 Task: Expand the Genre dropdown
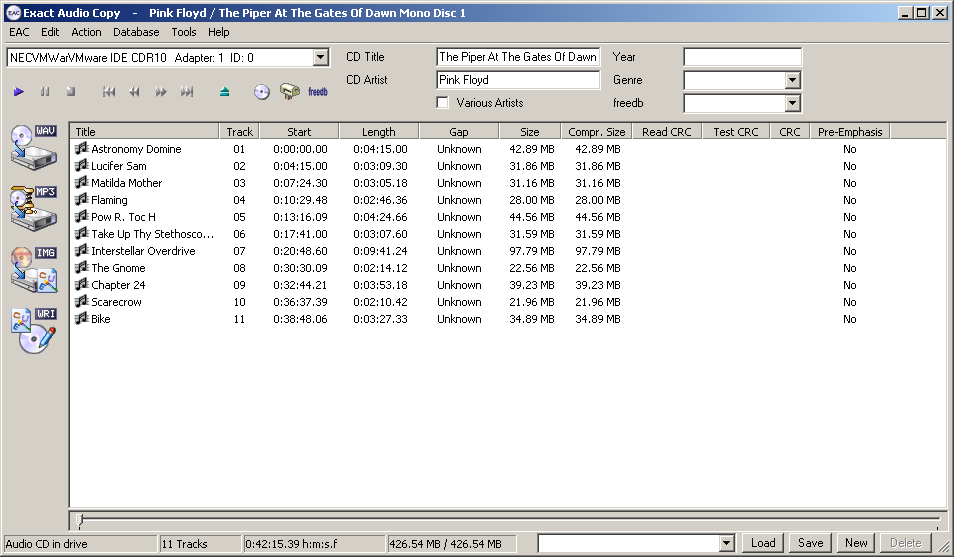(x=792, y=80)
